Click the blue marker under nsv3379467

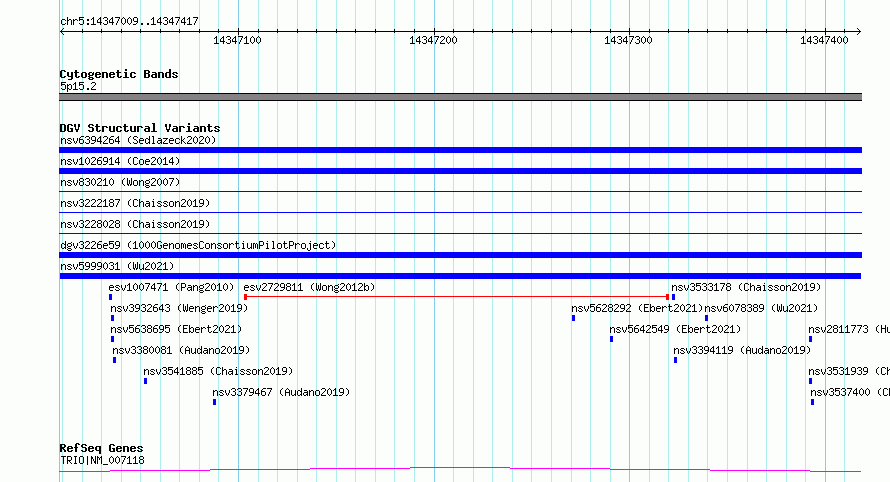coord(215,402)
